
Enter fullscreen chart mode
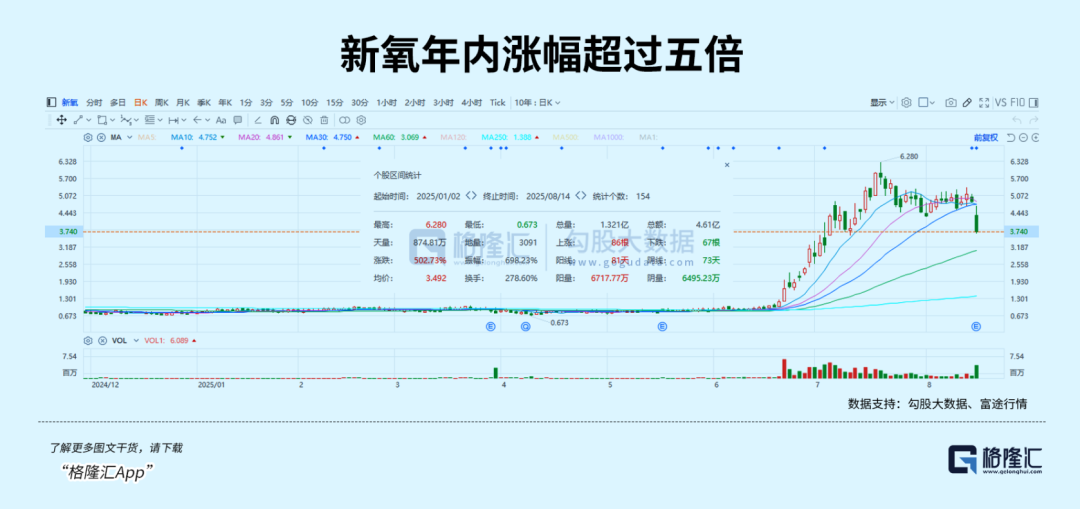coord(984,103)
